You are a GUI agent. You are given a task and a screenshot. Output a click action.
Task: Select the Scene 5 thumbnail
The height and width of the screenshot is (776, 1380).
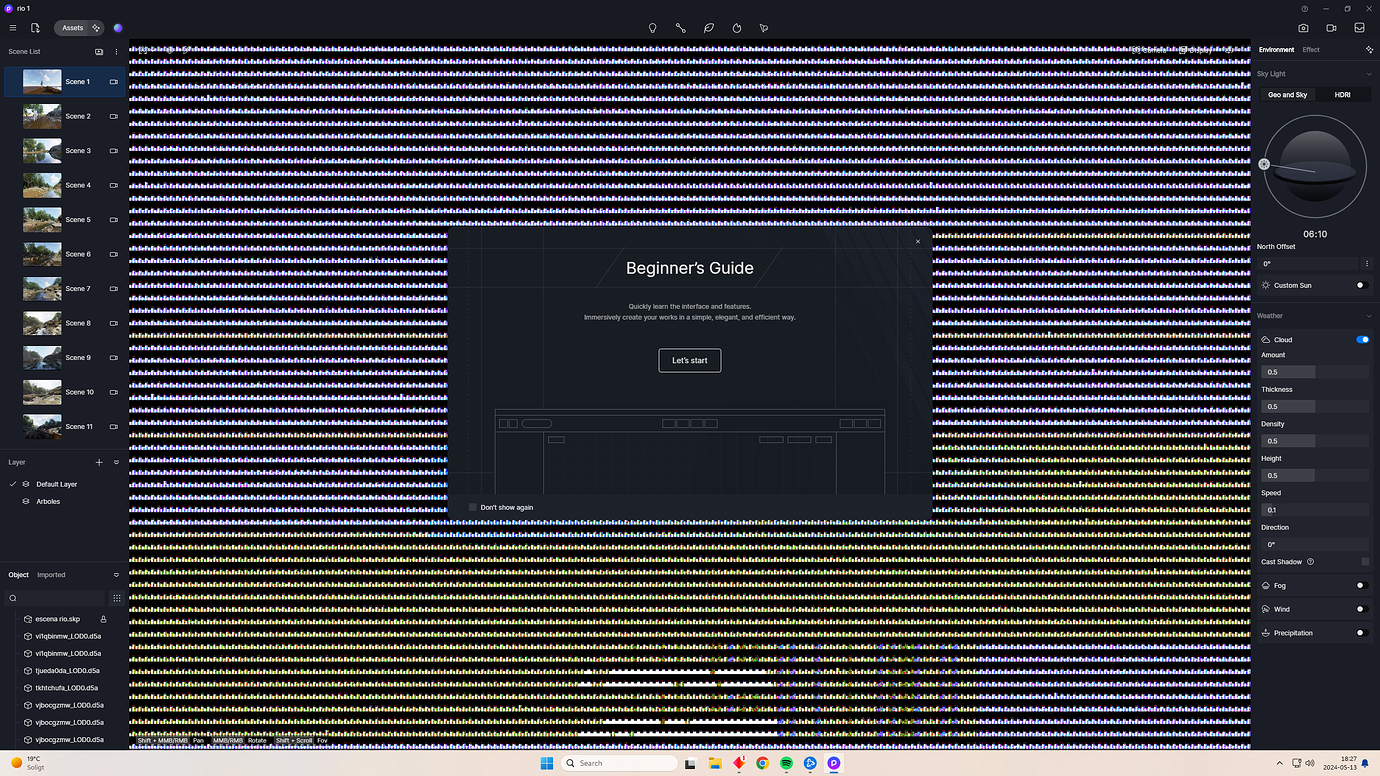tap(42, 219)
